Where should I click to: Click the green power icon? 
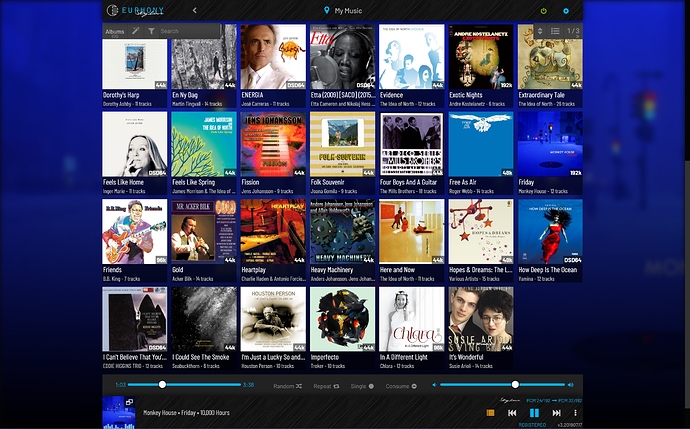543,11
